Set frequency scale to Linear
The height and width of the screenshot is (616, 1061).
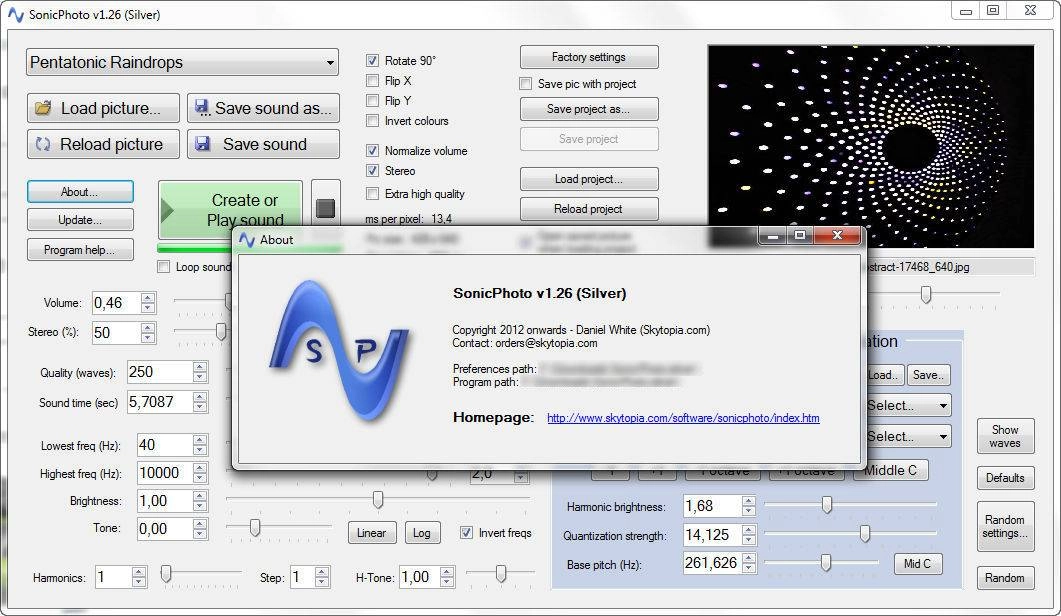point(371,533)
